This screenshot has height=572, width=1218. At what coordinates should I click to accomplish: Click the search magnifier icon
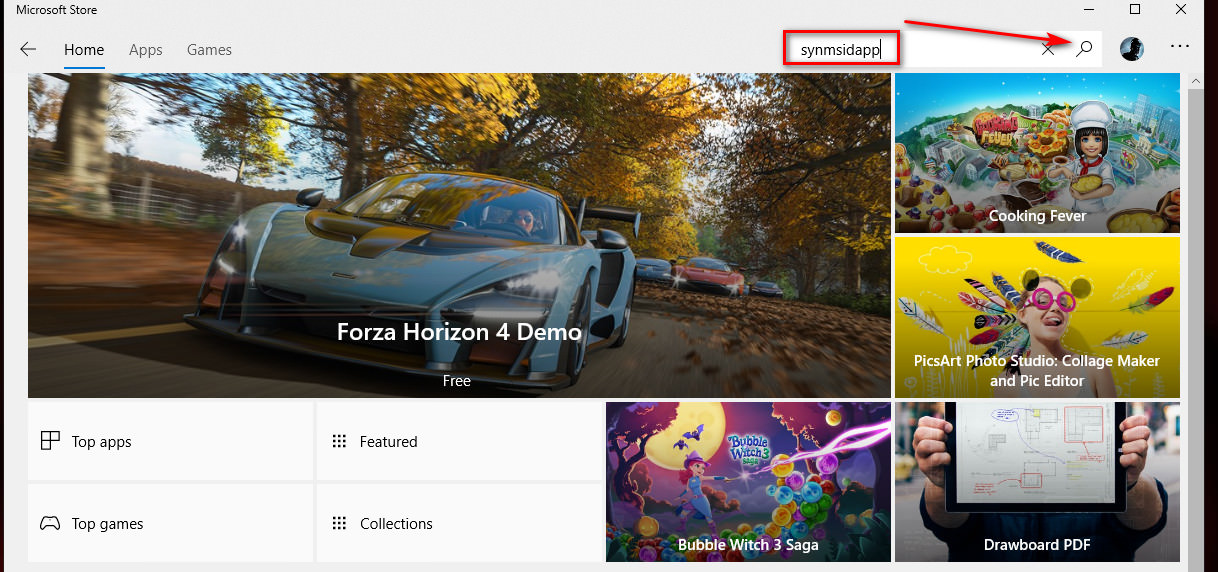pos(1084,49)
